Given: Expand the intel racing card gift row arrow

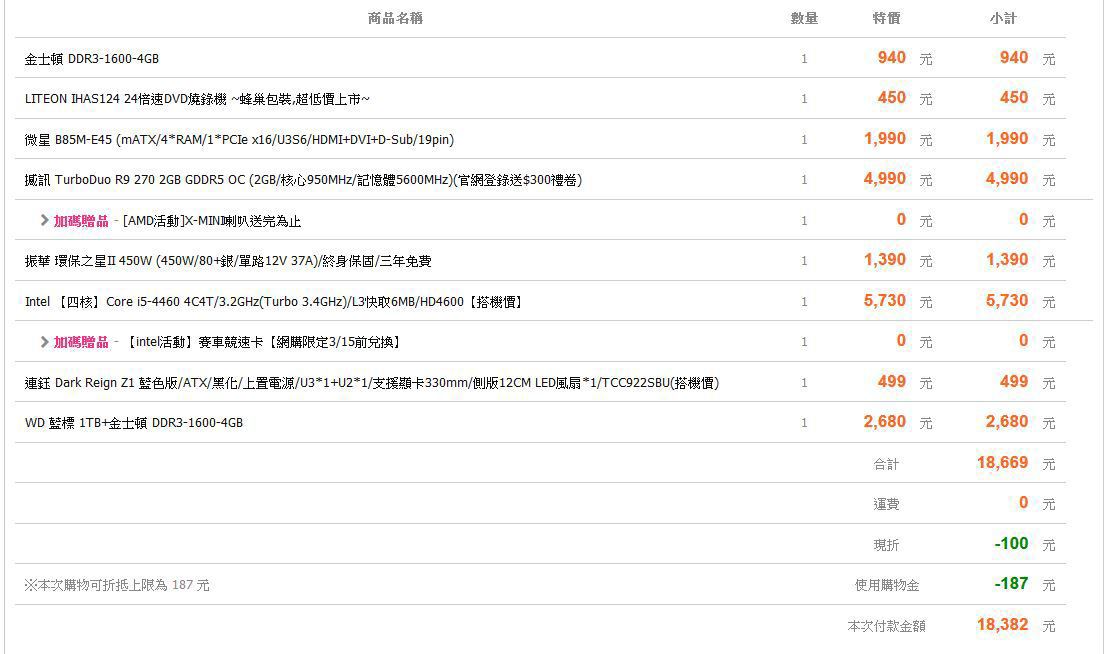Looking at the screenshot, I should tap(44, 342).
